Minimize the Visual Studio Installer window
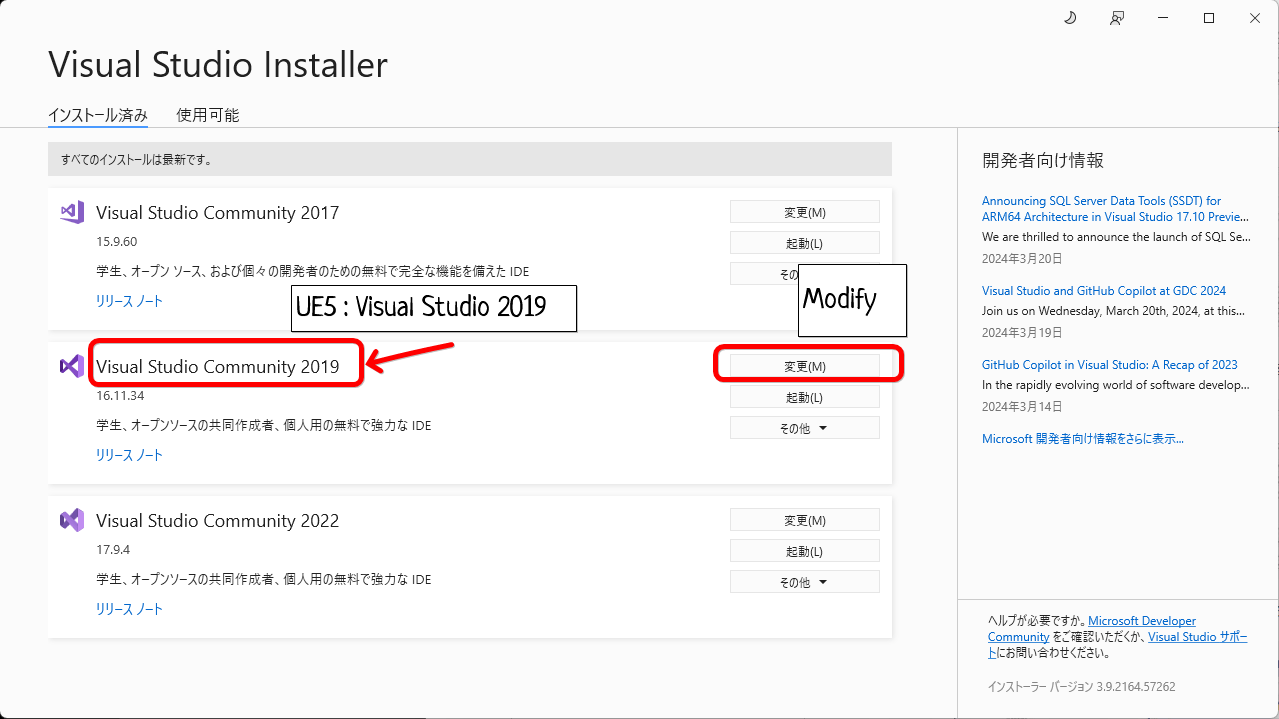The image size is (1279, 719). click(1163, 18)
